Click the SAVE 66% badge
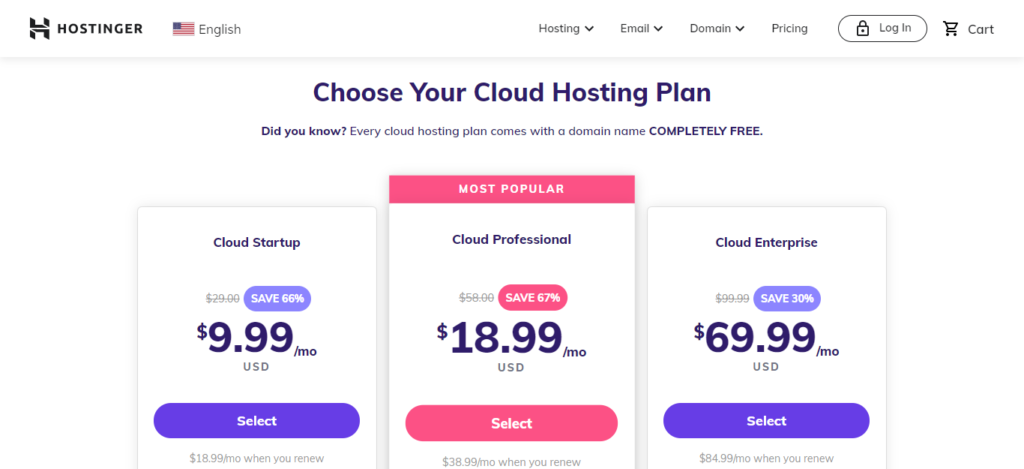Viewport: 1024px width, 469px height. click(278, 299)
